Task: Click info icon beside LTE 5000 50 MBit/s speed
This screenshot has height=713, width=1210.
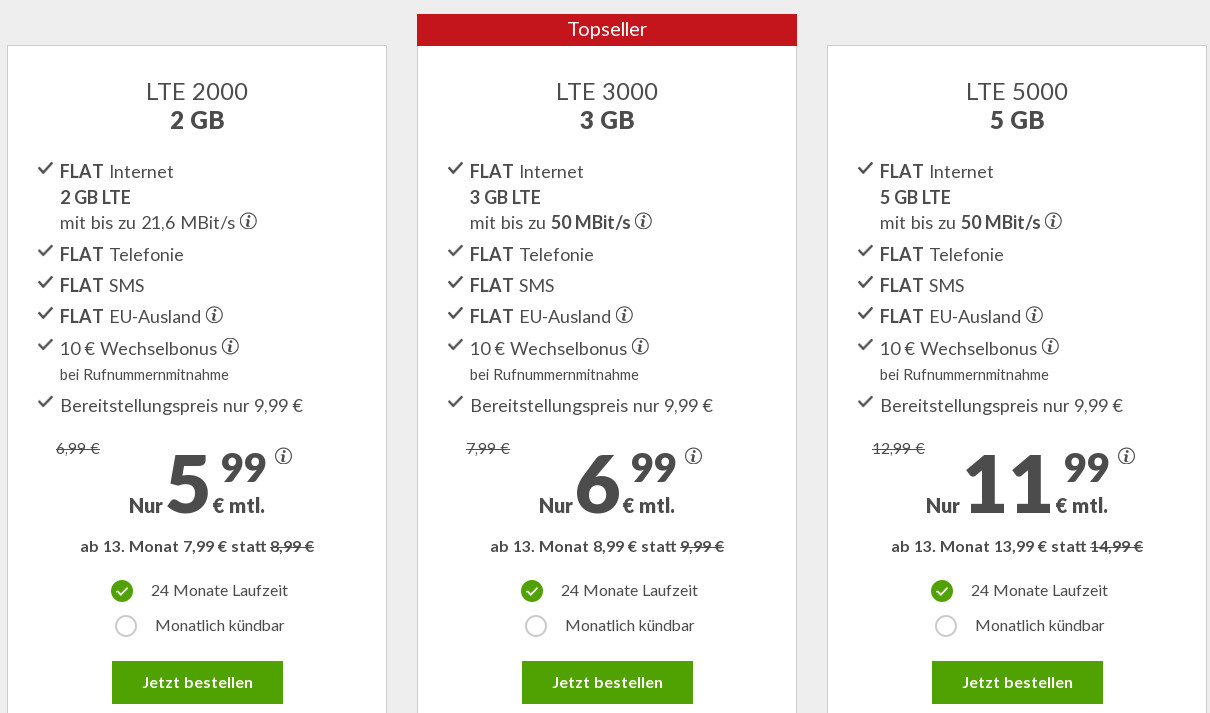Action: pyautogui.click(x=1053, y=221)
